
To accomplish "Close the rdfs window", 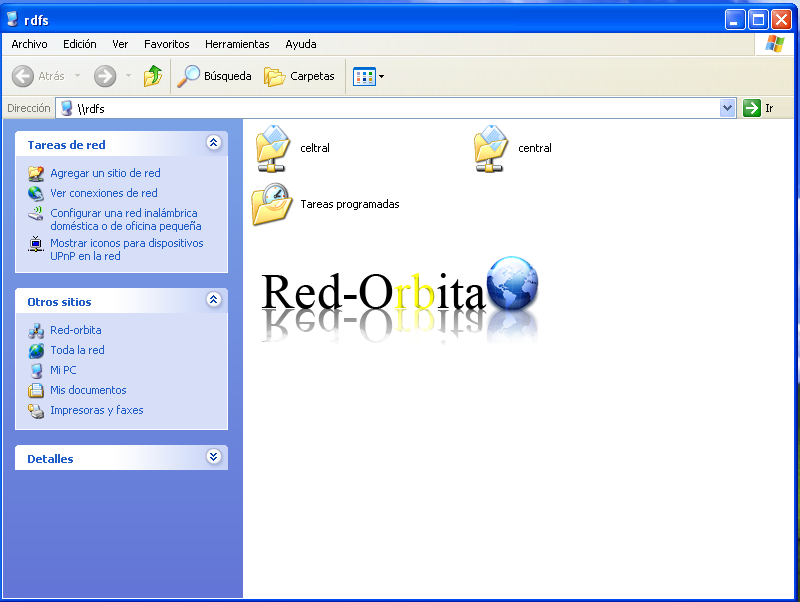I will click(x=781, y=20).
